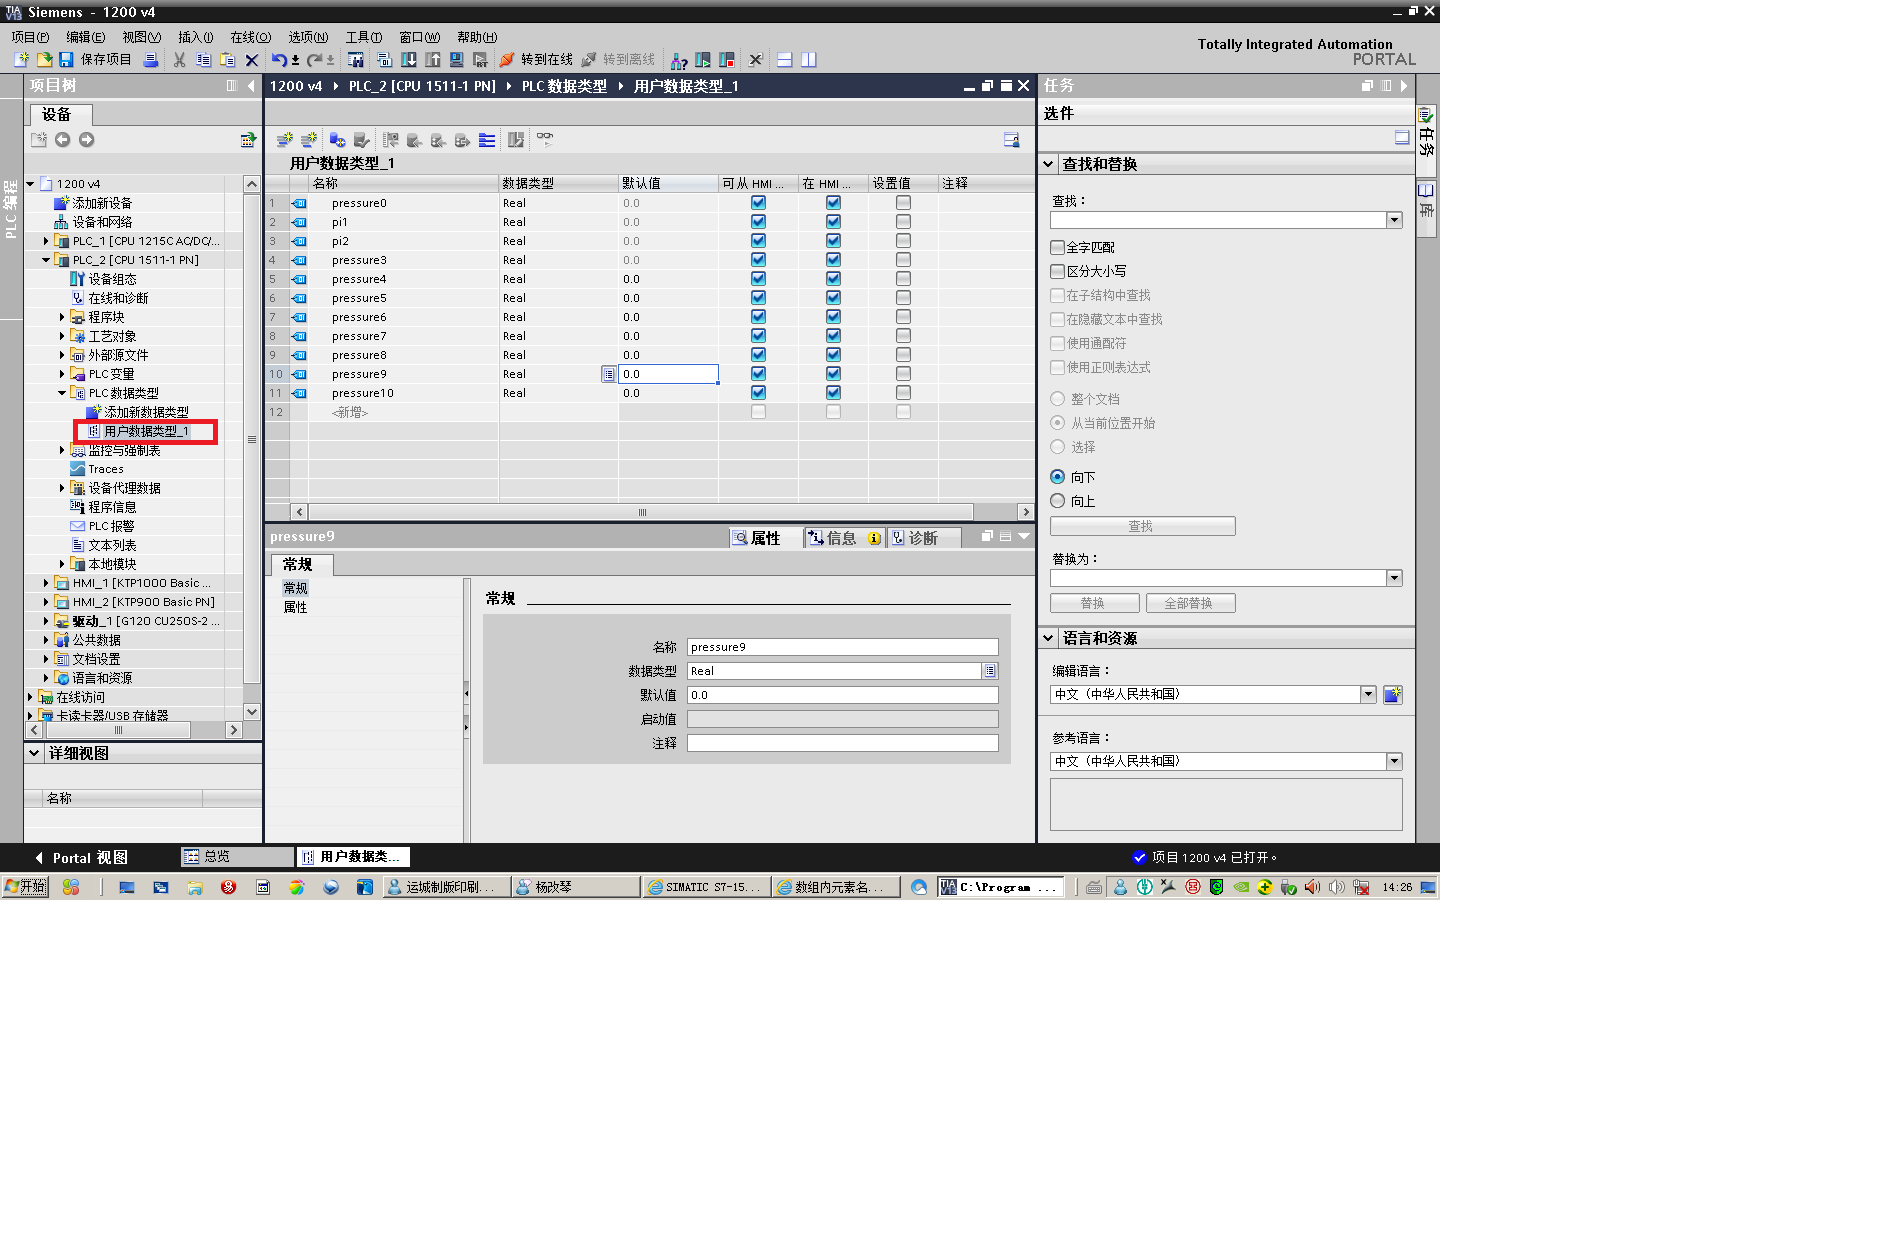This screenshot has width=1886, height=1238.
Task: Click the insert row icon in editor toolbar
Action: point(285,140)
